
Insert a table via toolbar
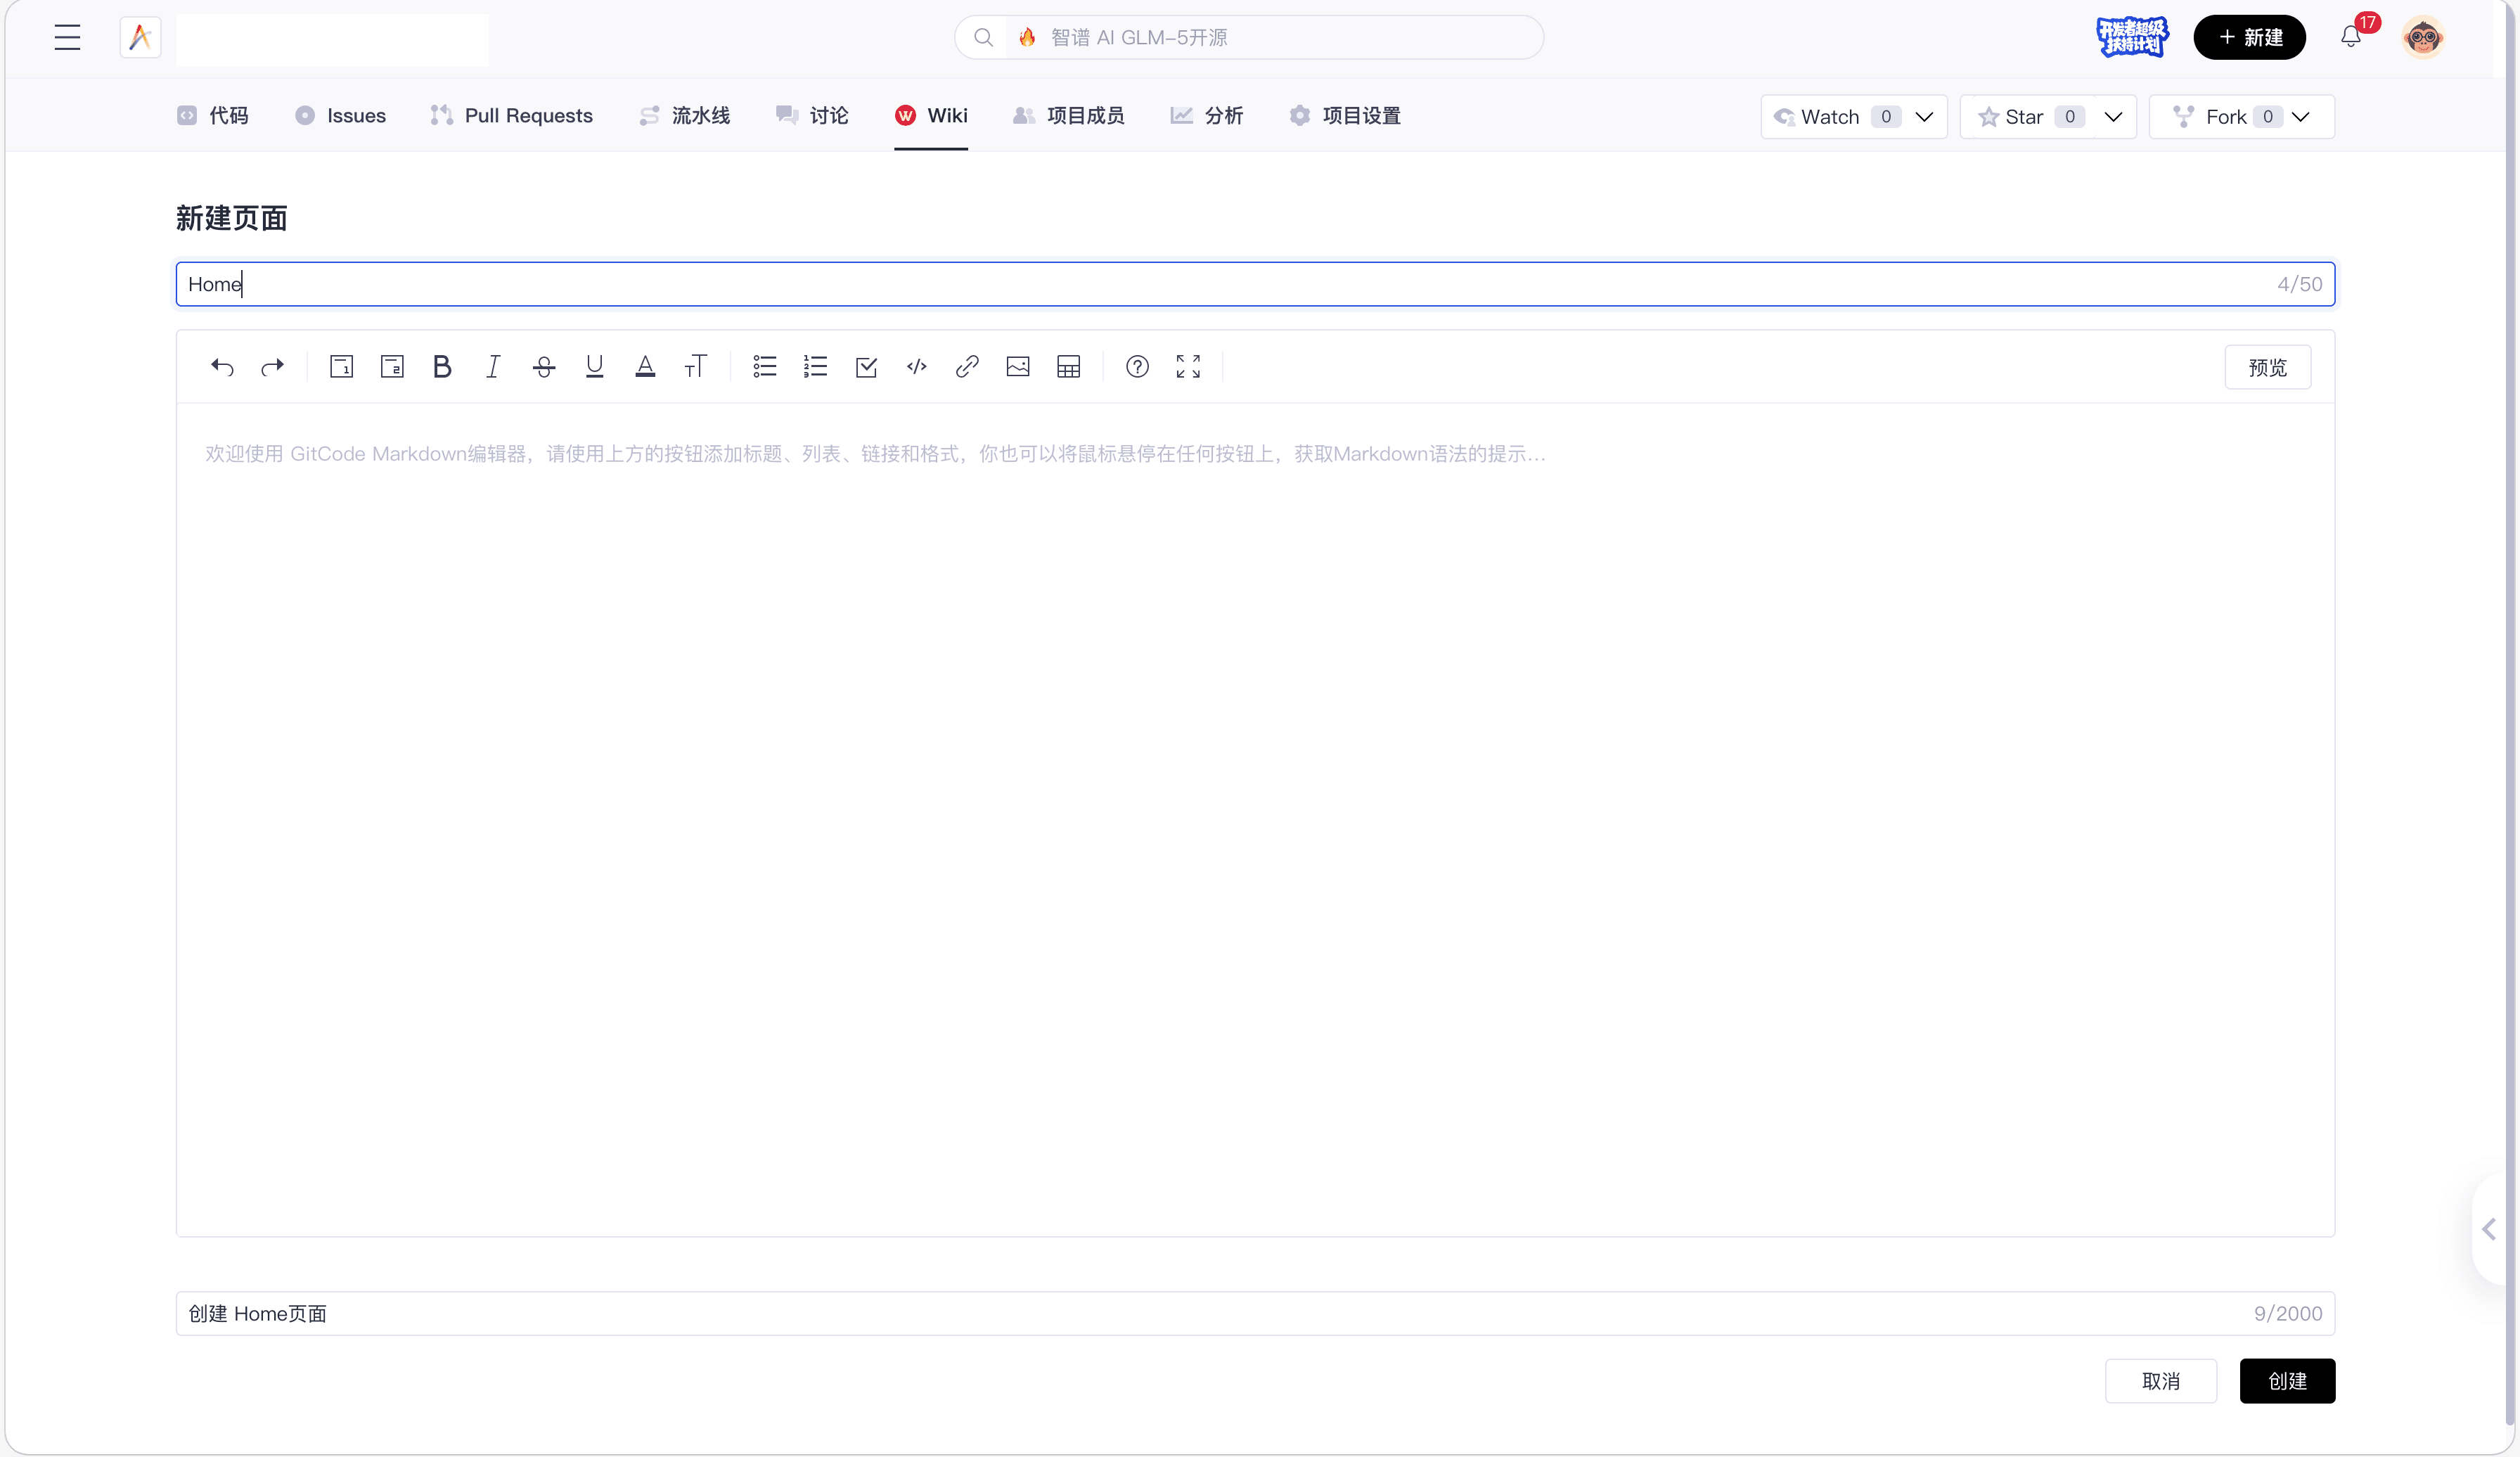point(1068,367)
